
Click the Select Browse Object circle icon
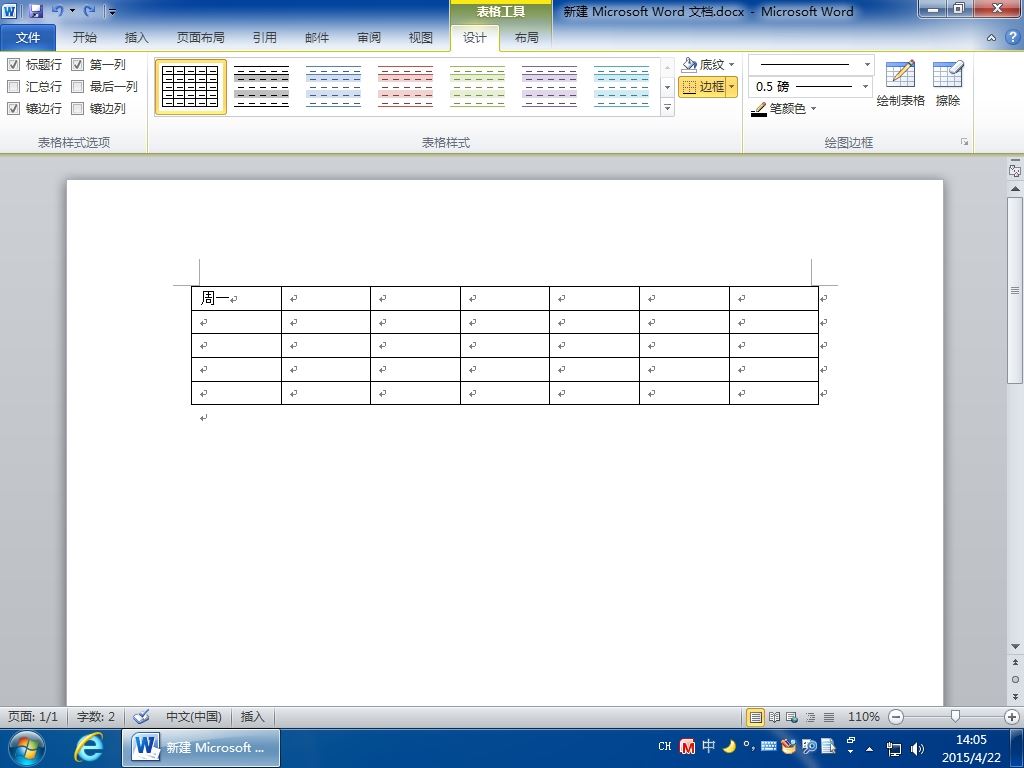click(x=1015, y=680)
